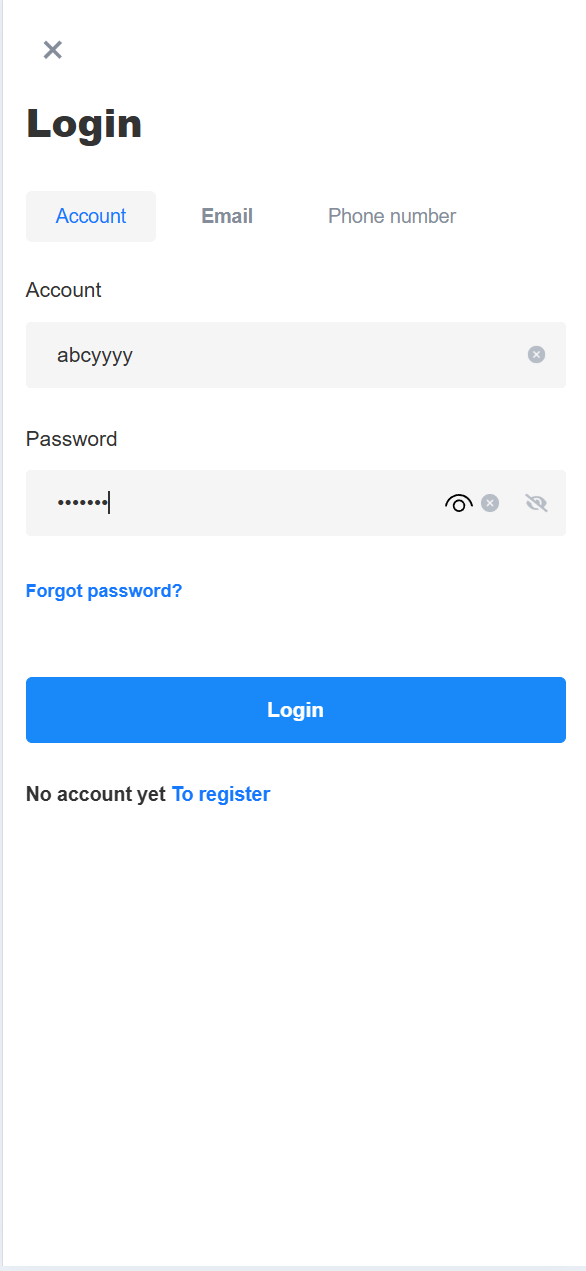Switch to the Email login tab

[227, 216]
